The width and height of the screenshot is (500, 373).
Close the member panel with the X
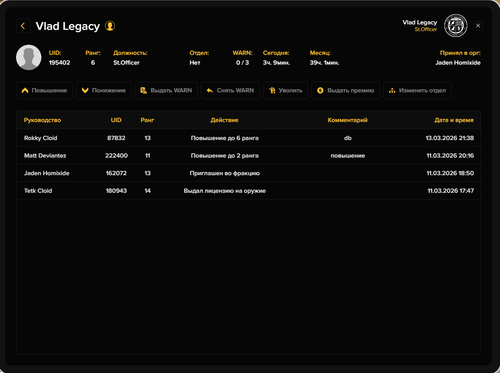pos(478,26)
